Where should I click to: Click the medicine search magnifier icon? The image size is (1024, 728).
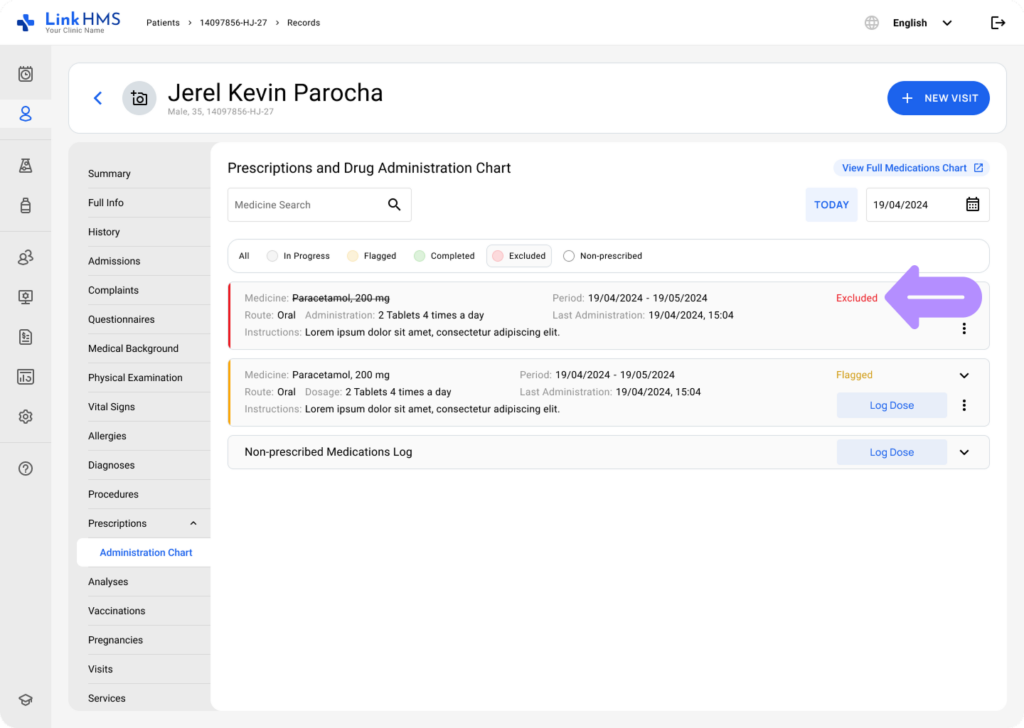click(394, 205)
